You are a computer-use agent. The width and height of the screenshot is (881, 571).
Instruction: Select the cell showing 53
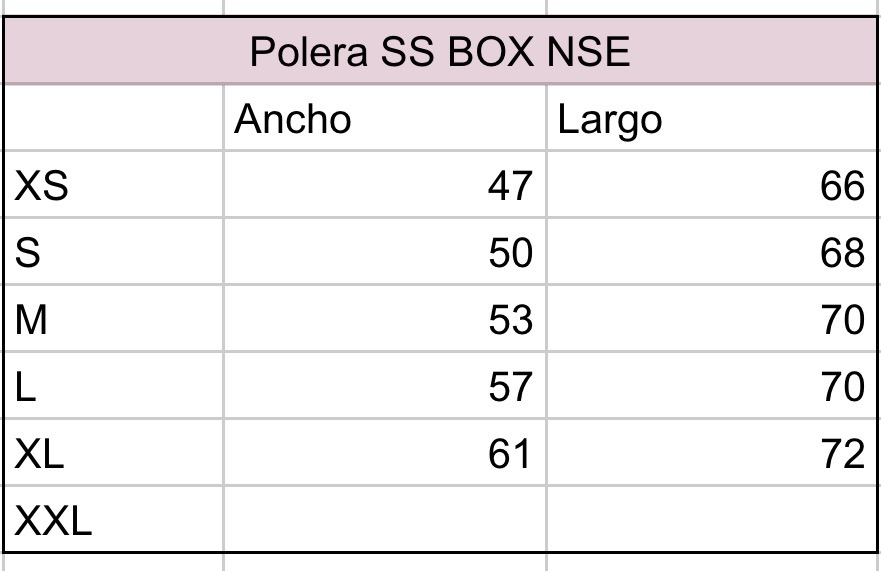click(385, 319)
